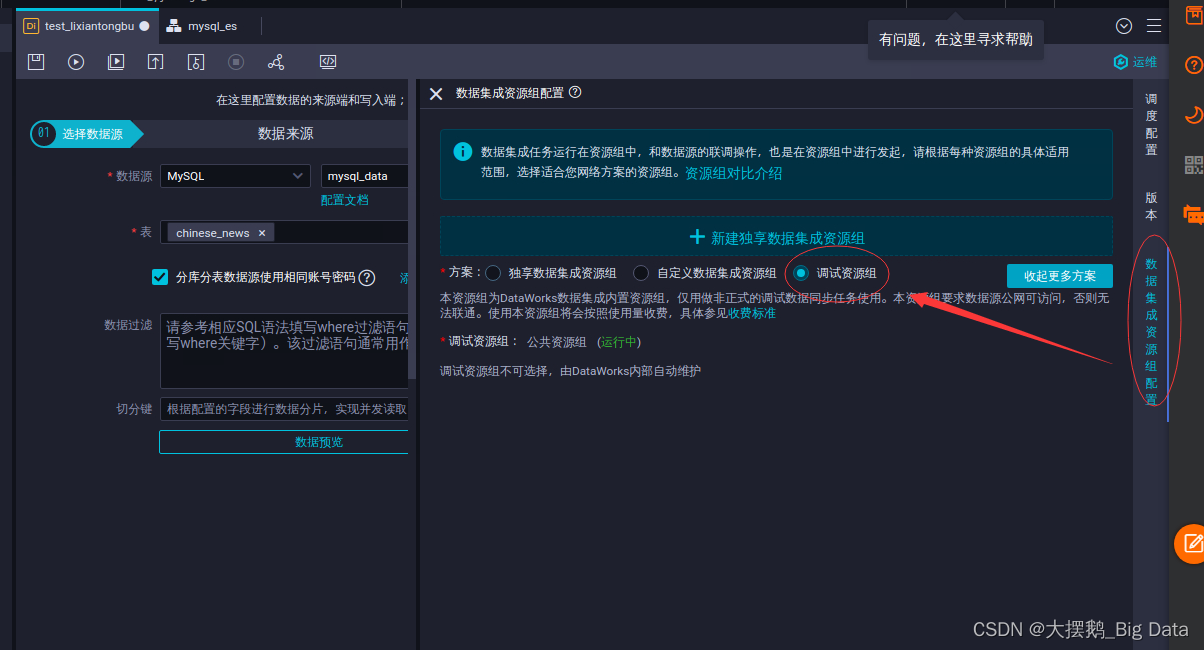Open 配置文档 link
Image resolution: width=1204 pixels, height=650 pixels.
tap(344, 200)
